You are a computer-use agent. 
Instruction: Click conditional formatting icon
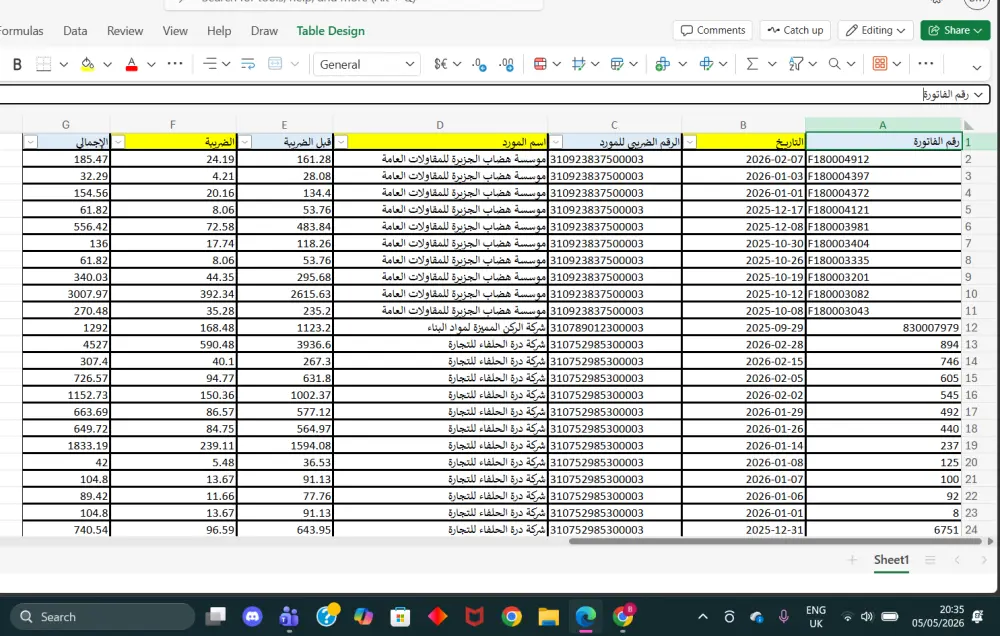[x=540, y=64]
